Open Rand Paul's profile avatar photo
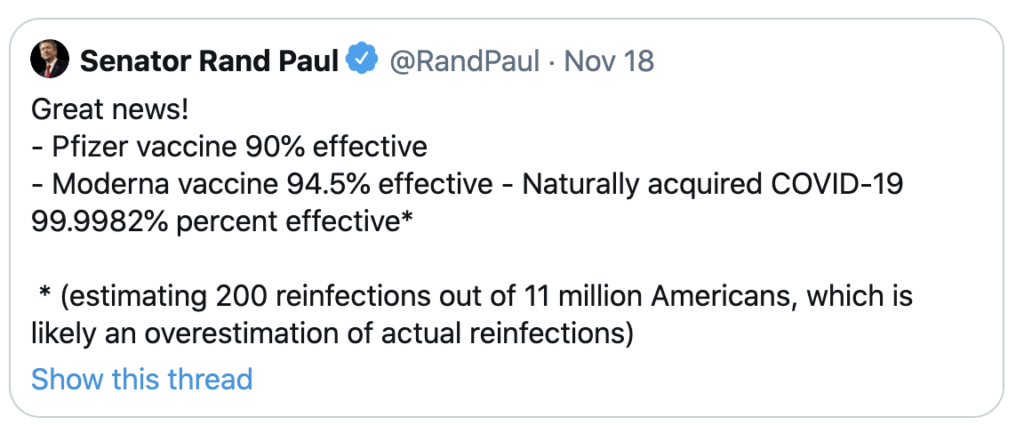Image resolution: width=1024 pixels, height=425 pixels. coord(50,59)
